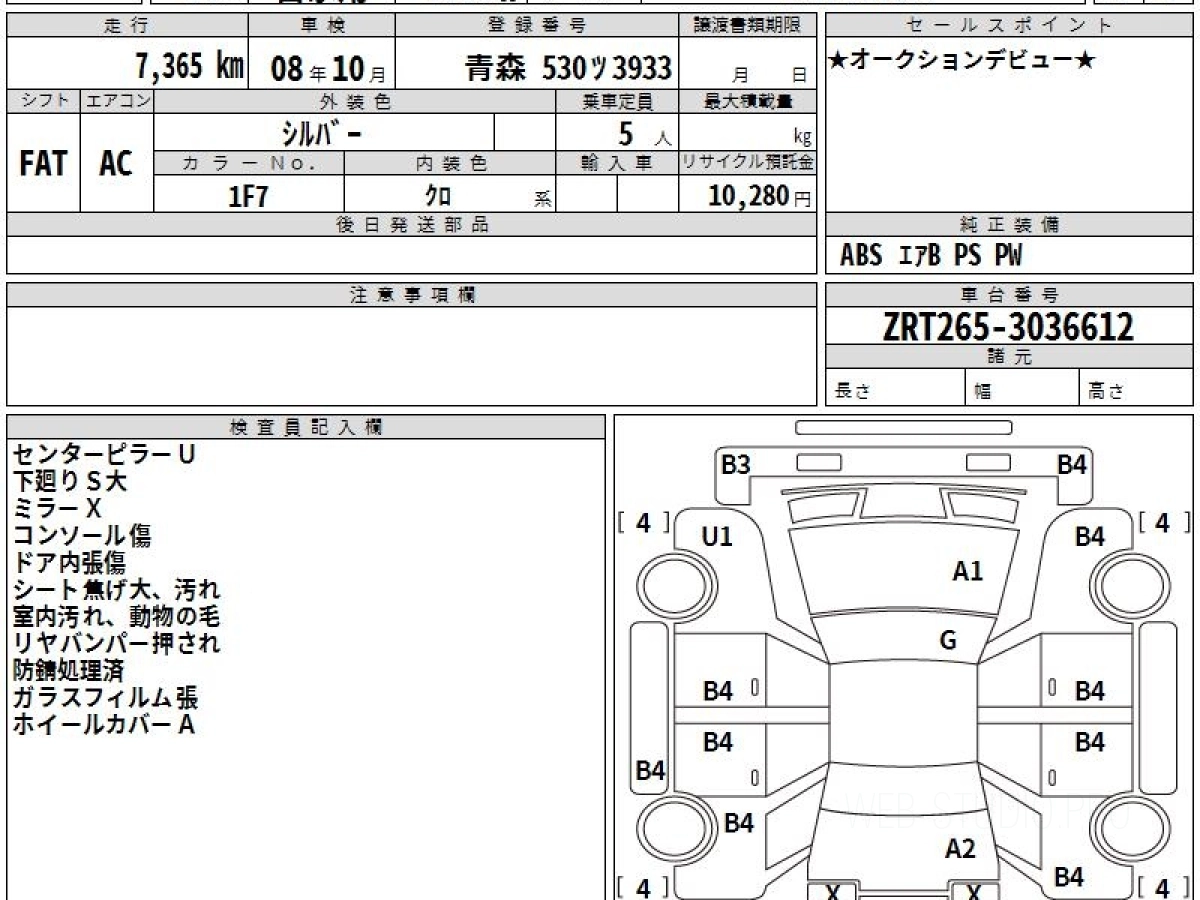Image resolution: width=1200 pixels, height=900 pixels.
Task: Select the 下廻りS大 note
Action: pos(70,481)
